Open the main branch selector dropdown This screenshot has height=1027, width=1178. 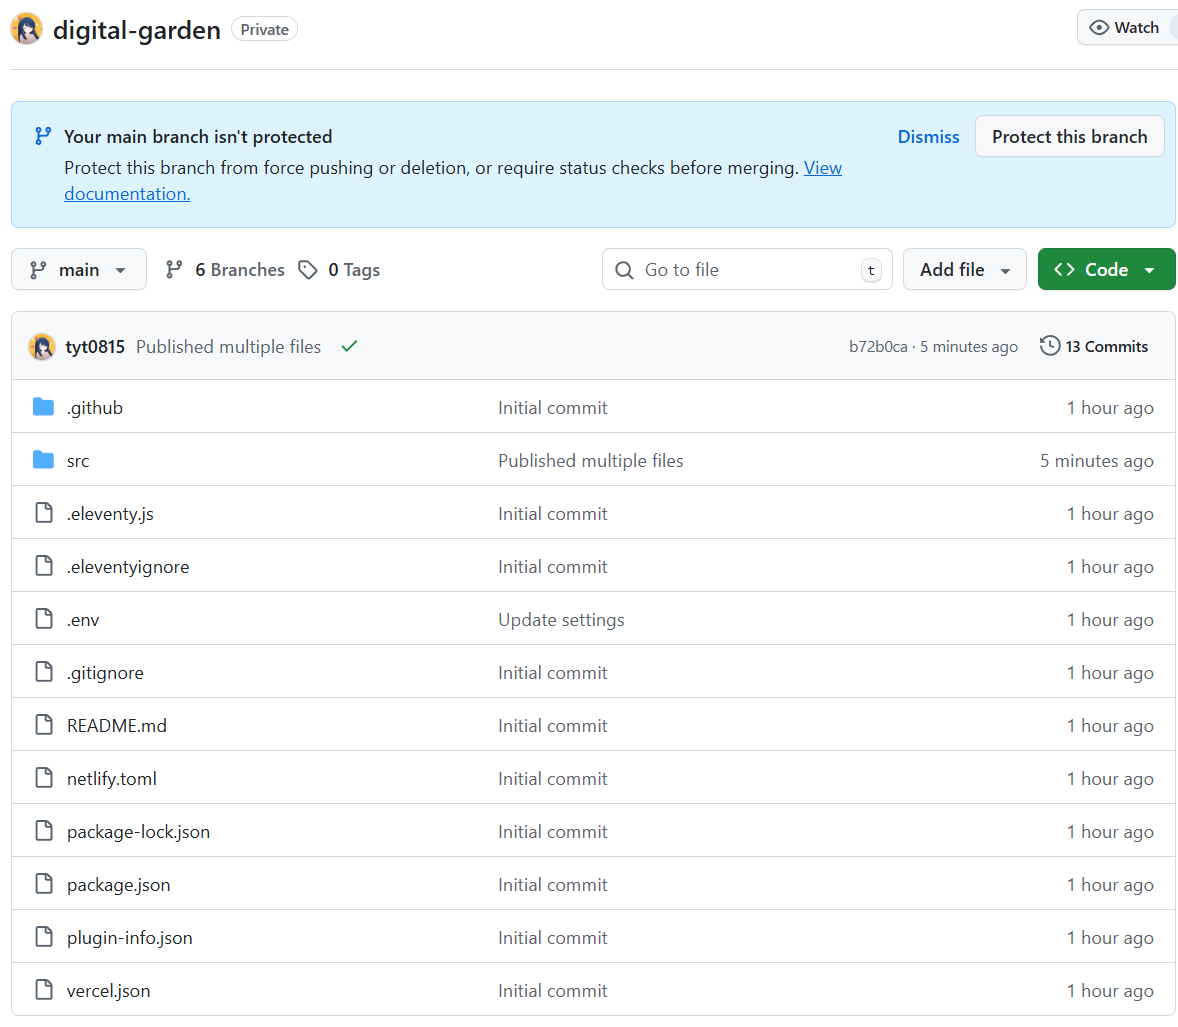pos(79,270)
